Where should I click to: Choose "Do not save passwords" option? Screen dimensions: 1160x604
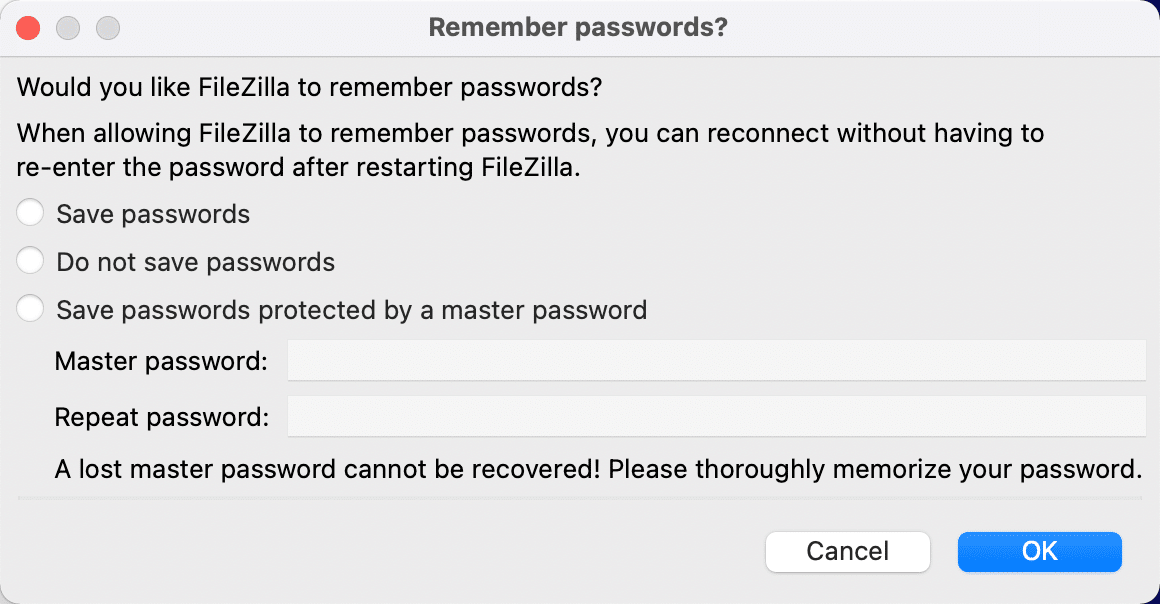coord(30,260)
